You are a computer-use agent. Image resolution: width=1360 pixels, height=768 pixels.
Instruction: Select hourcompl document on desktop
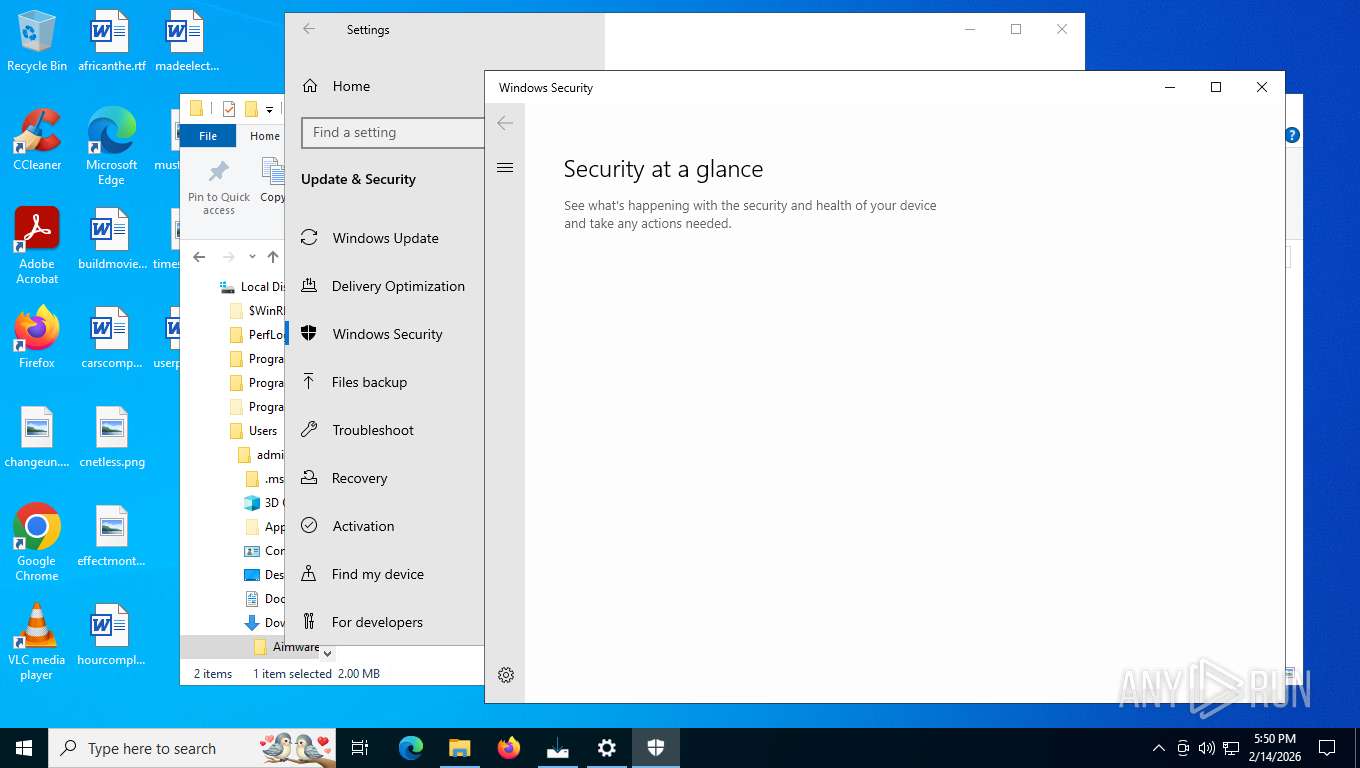[x=111, y=636]
